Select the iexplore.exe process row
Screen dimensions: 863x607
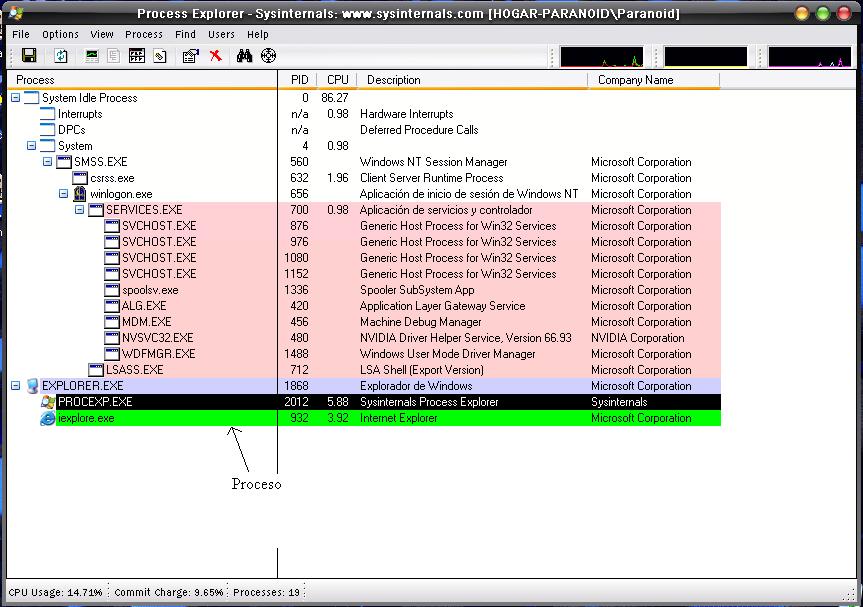(x=86, y=418)
